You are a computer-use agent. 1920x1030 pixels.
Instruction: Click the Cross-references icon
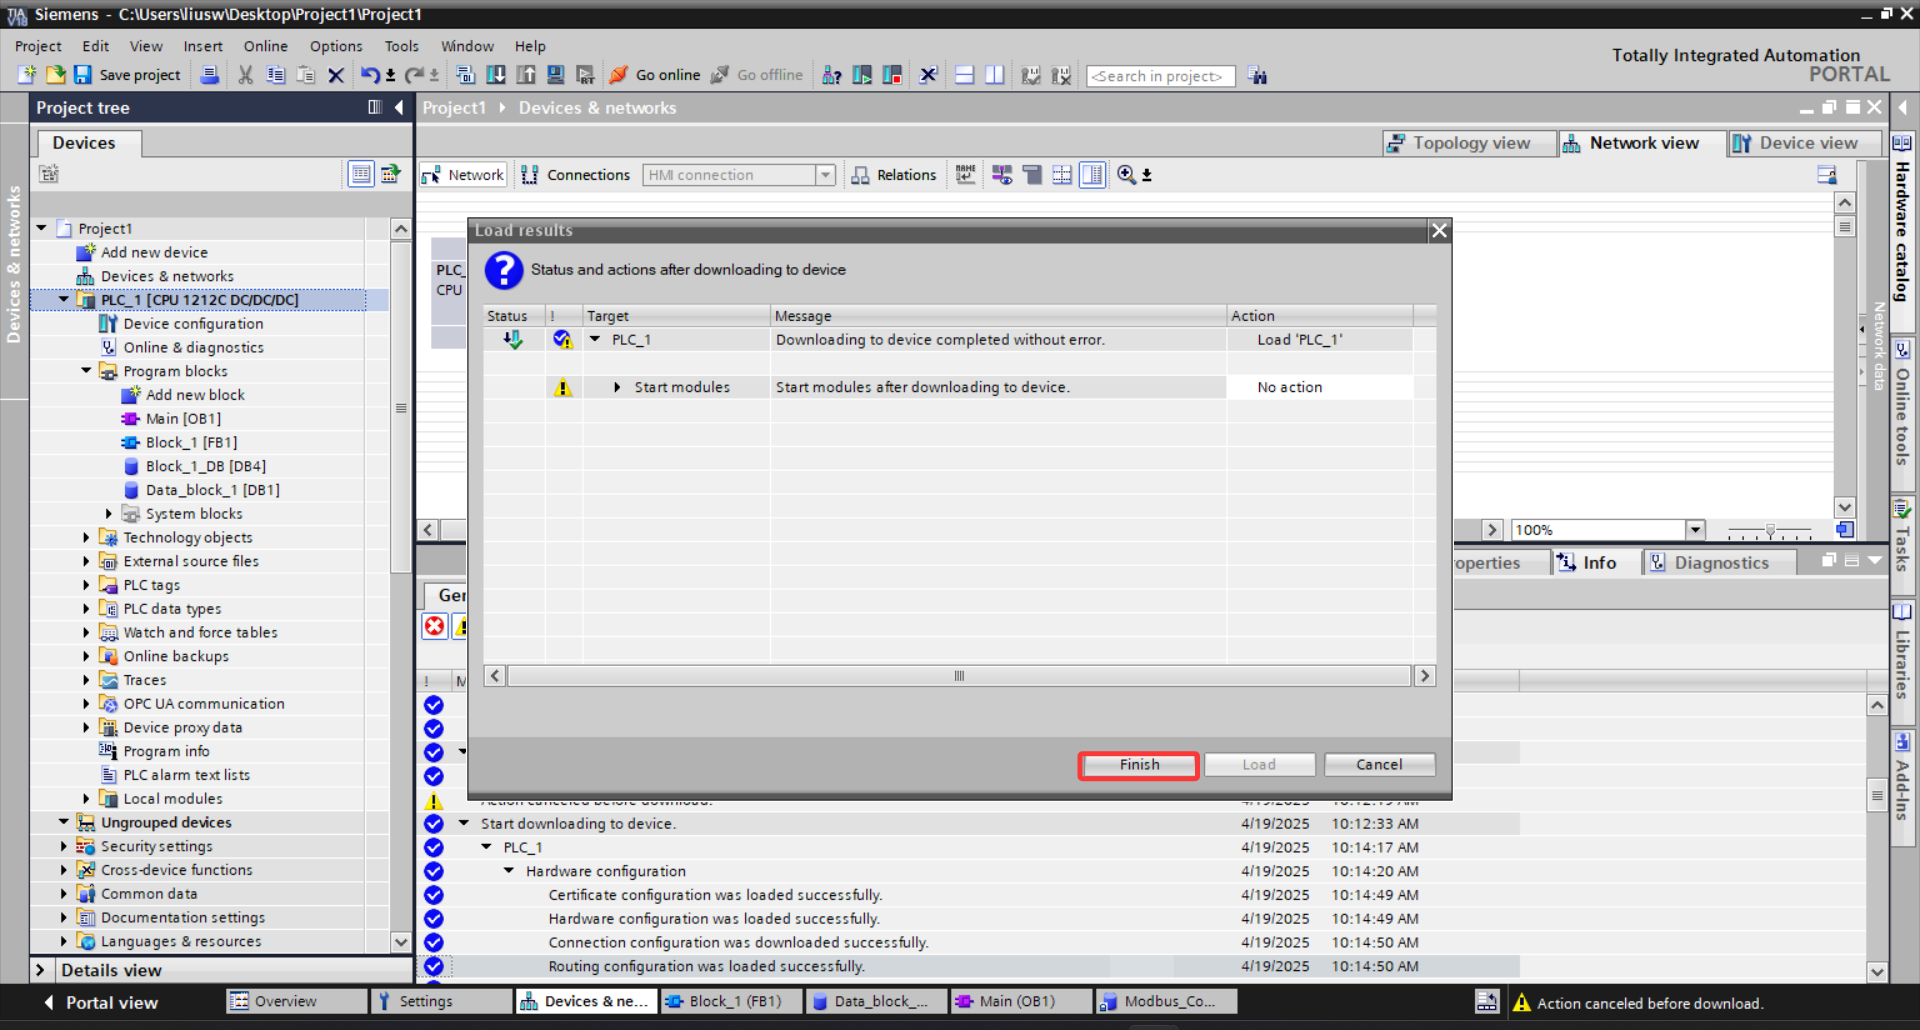[928, 75]
